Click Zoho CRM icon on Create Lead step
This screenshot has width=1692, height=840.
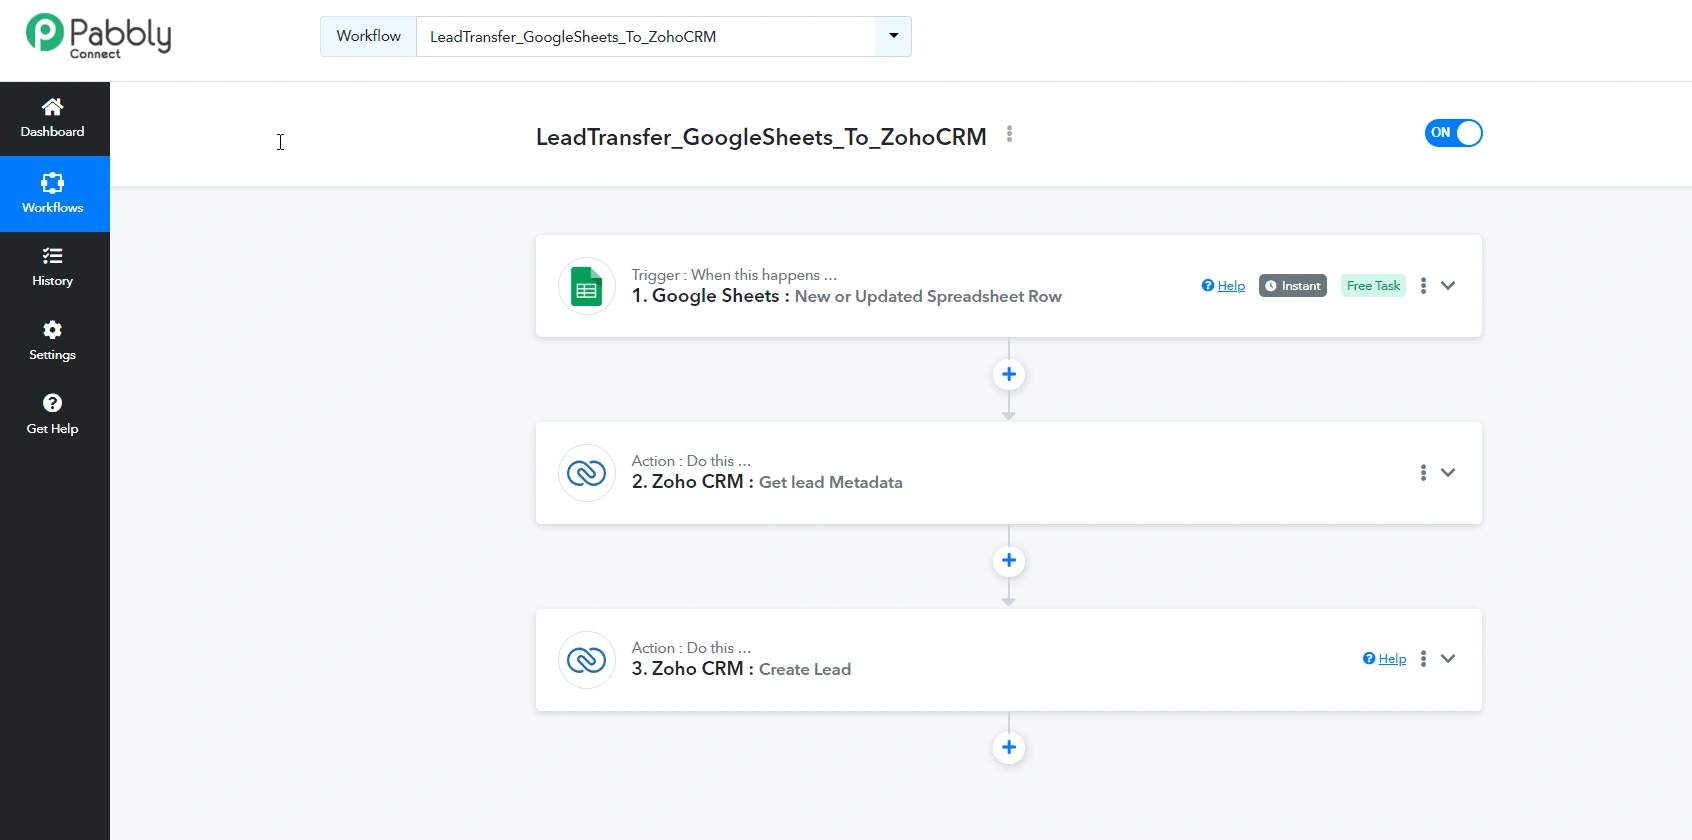[587, 660]
